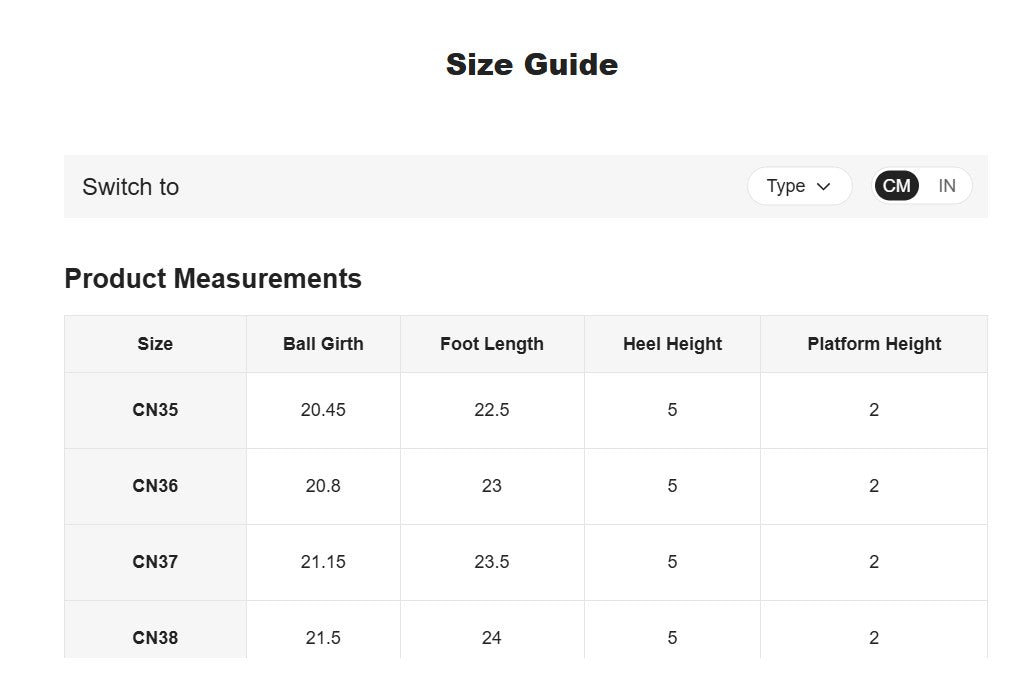Screen dimensions: 1030x692
Task: Open the Type dropdown
Action: click(799, 186)
